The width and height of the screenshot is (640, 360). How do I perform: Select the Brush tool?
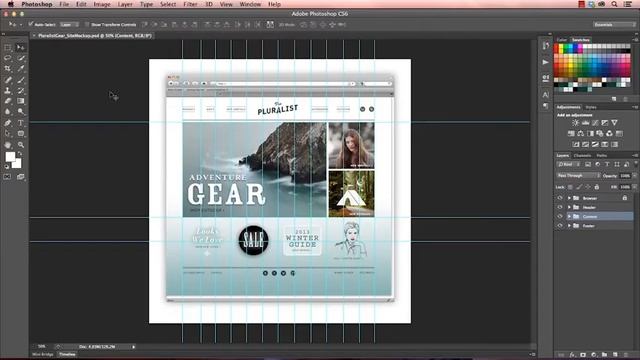[20, 80]
